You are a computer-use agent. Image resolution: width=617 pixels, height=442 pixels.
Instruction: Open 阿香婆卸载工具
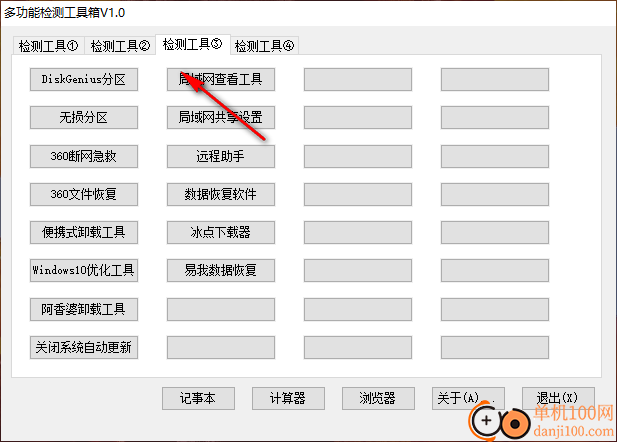pyautogui.click(x=84, y=309)
